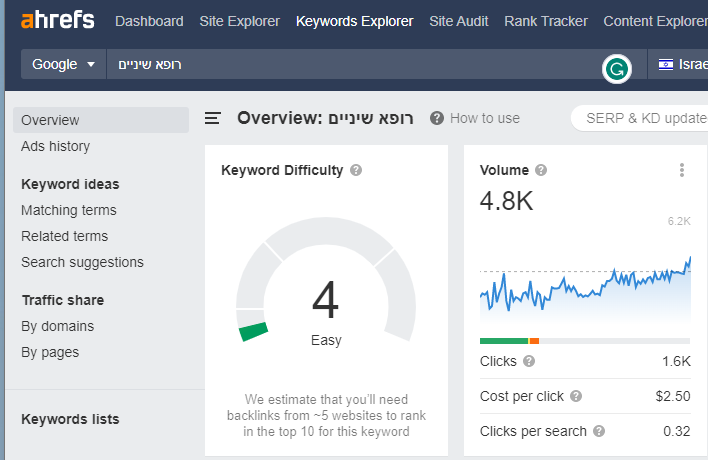Click the 6.2K chart axis label
The image size is (708, 460).
(679, 221)
